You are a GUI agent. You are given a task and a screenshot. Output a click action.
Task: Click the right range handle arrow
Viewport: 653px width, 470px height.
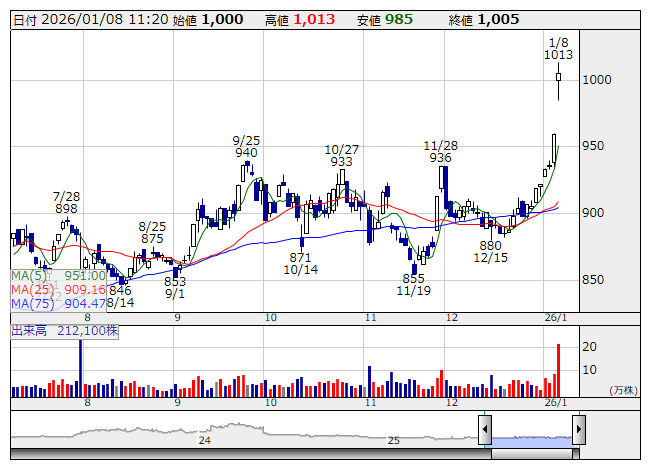[x=579, y=430]
